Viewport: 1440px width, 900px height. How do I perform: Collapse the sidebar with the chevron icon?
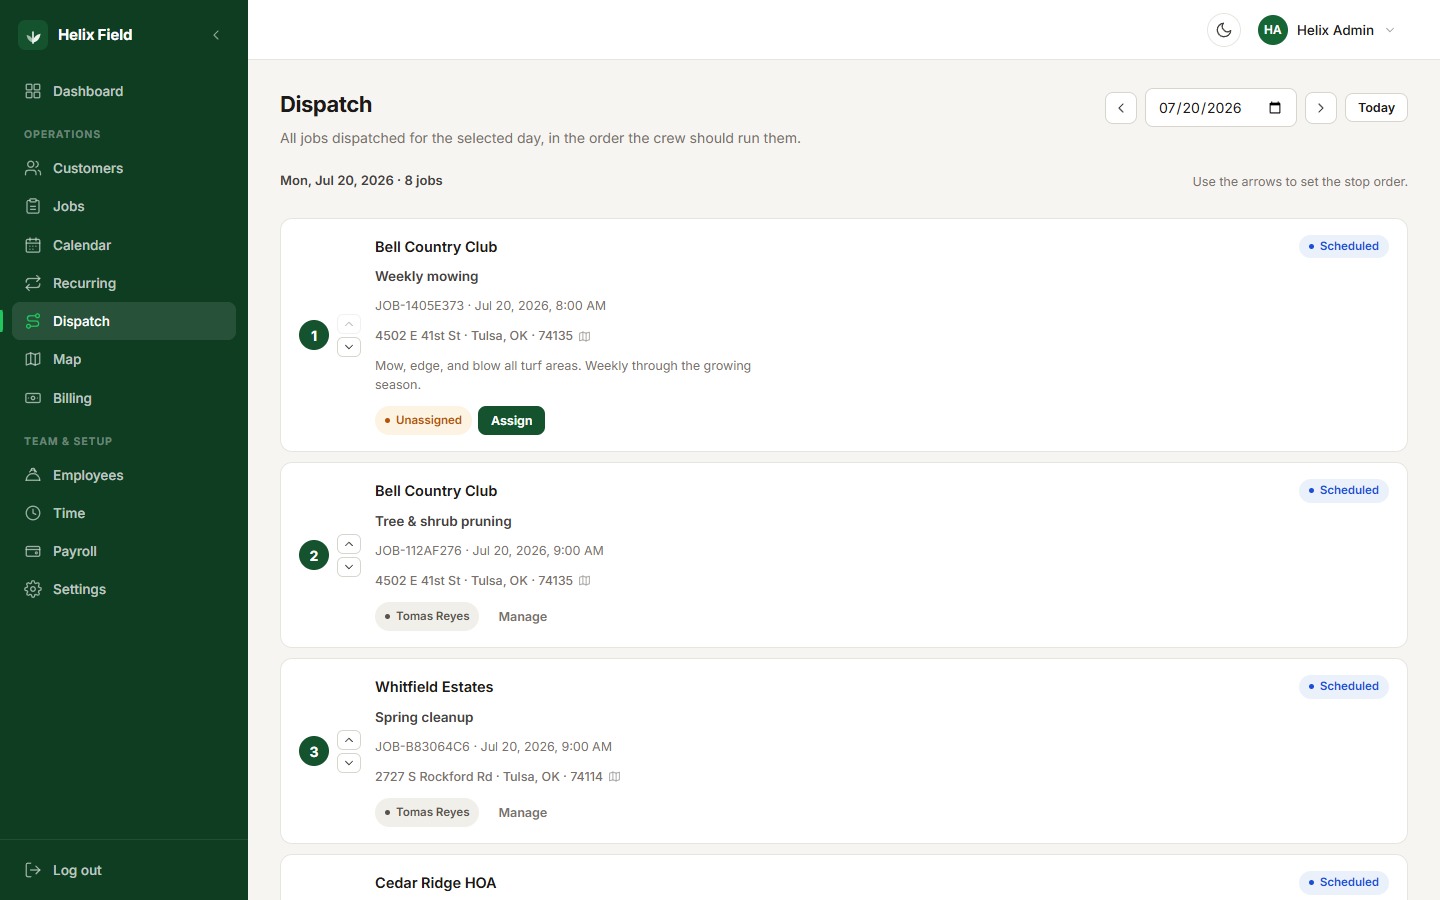(216, 35)
